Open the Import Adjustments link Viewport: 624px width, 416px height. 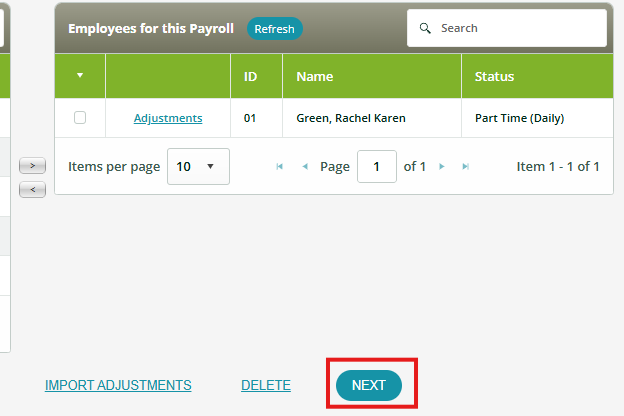[x=118, y=385]
